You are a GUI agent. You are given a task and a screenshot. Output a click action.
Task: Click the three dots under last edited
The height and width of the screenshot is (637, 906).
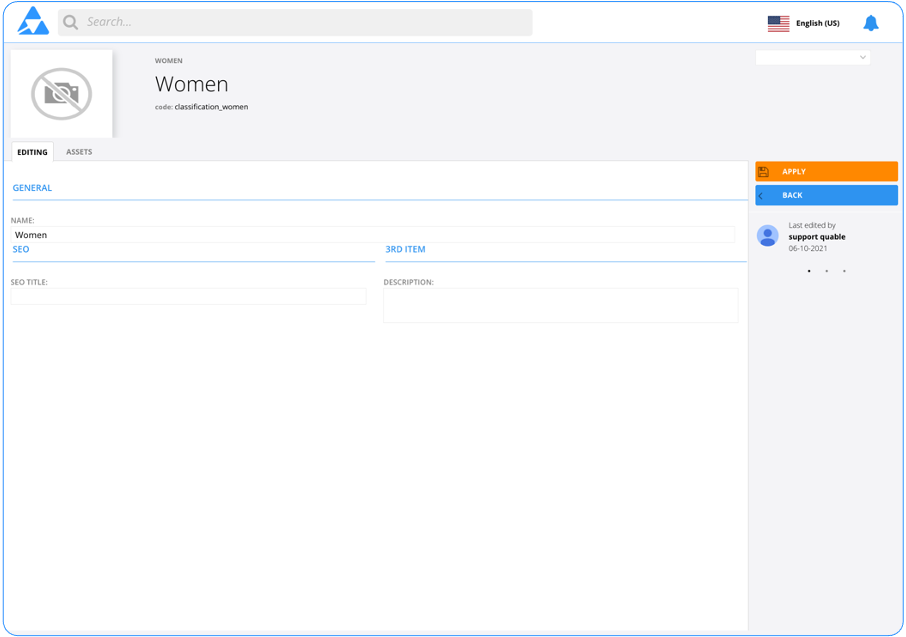pos(826,271)
